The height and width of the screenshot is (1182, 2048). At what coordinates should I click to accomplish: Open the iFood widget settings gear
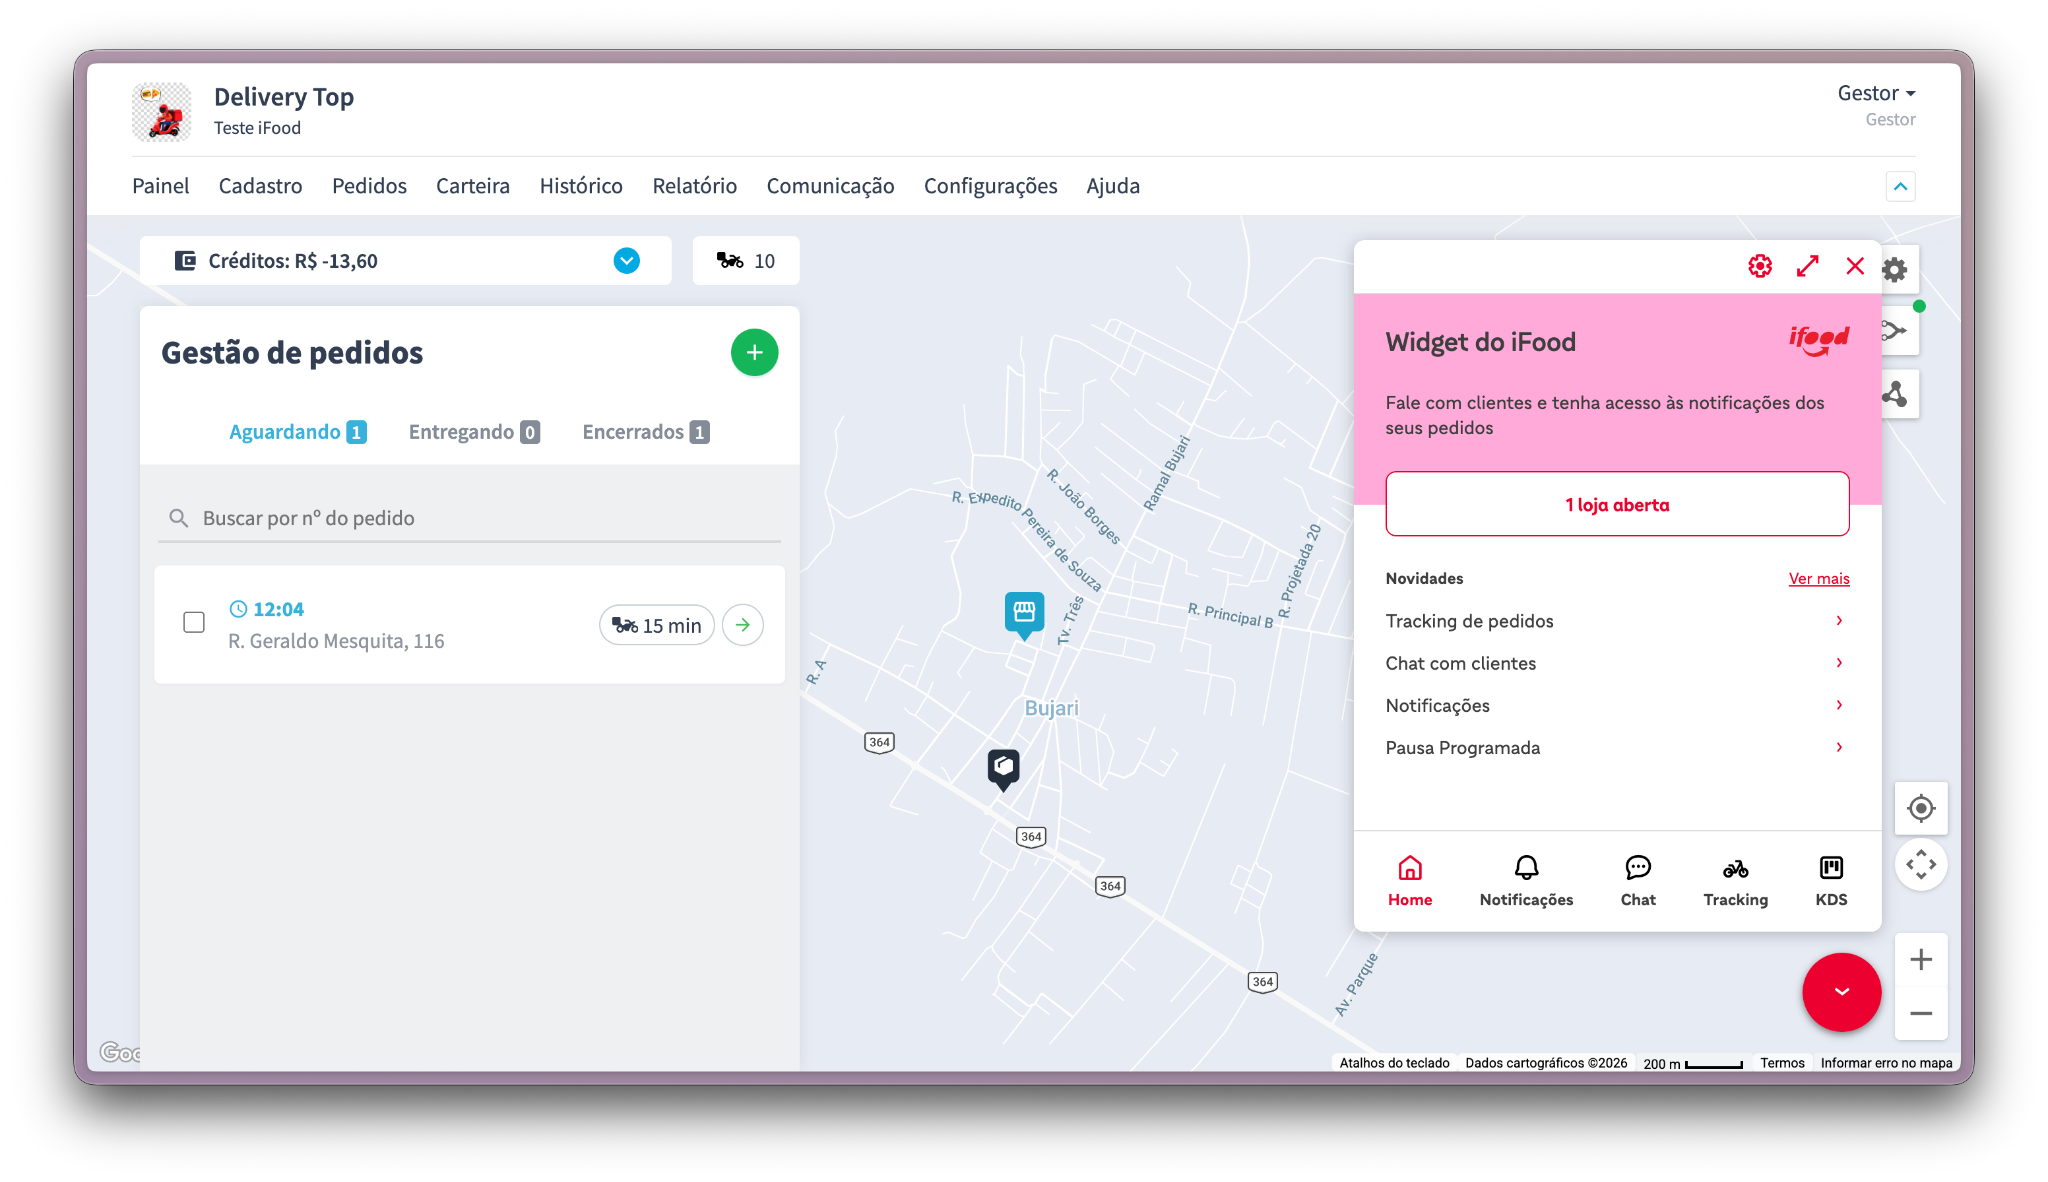click(x=1760, y=266)
